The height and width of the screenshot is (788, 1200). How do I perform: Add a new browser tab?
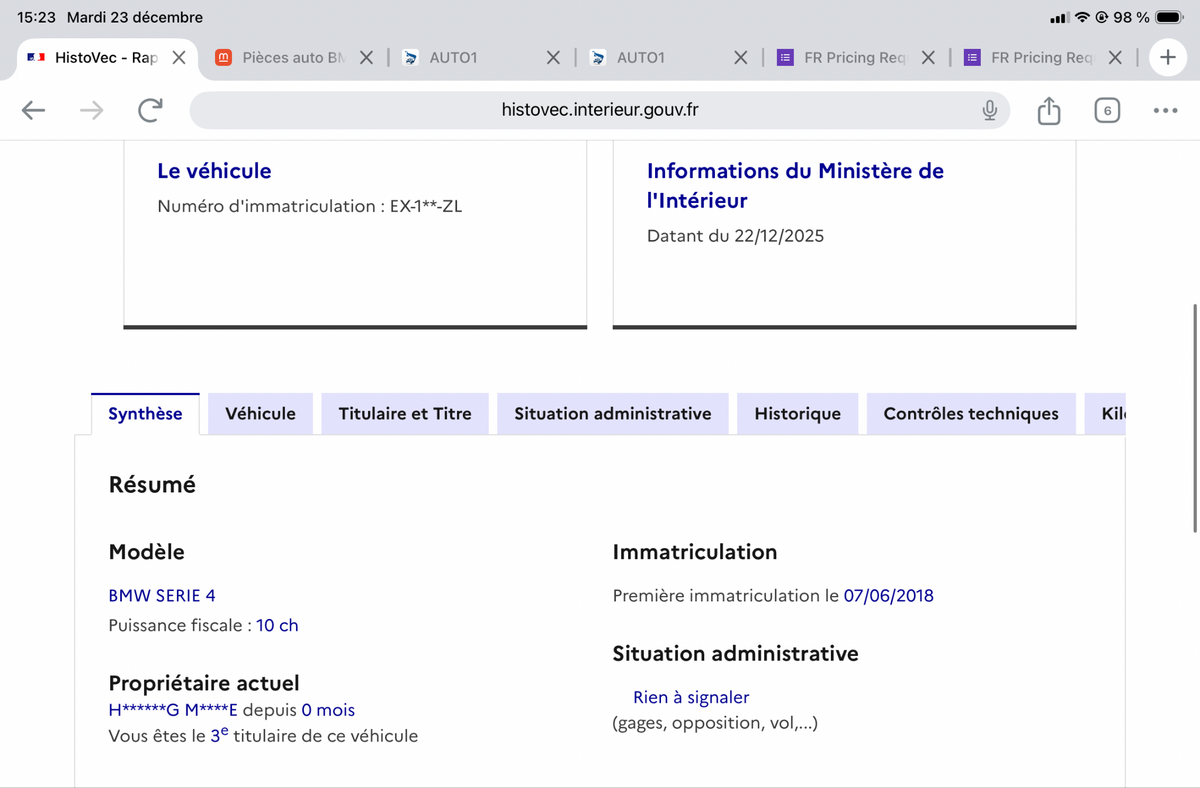1167,57
